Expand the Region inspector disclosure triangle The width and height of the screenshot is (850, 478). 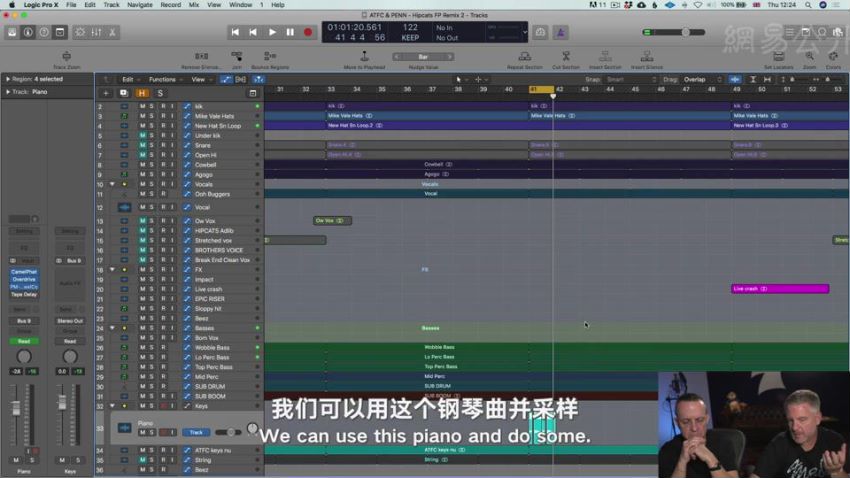pos(8,79)
